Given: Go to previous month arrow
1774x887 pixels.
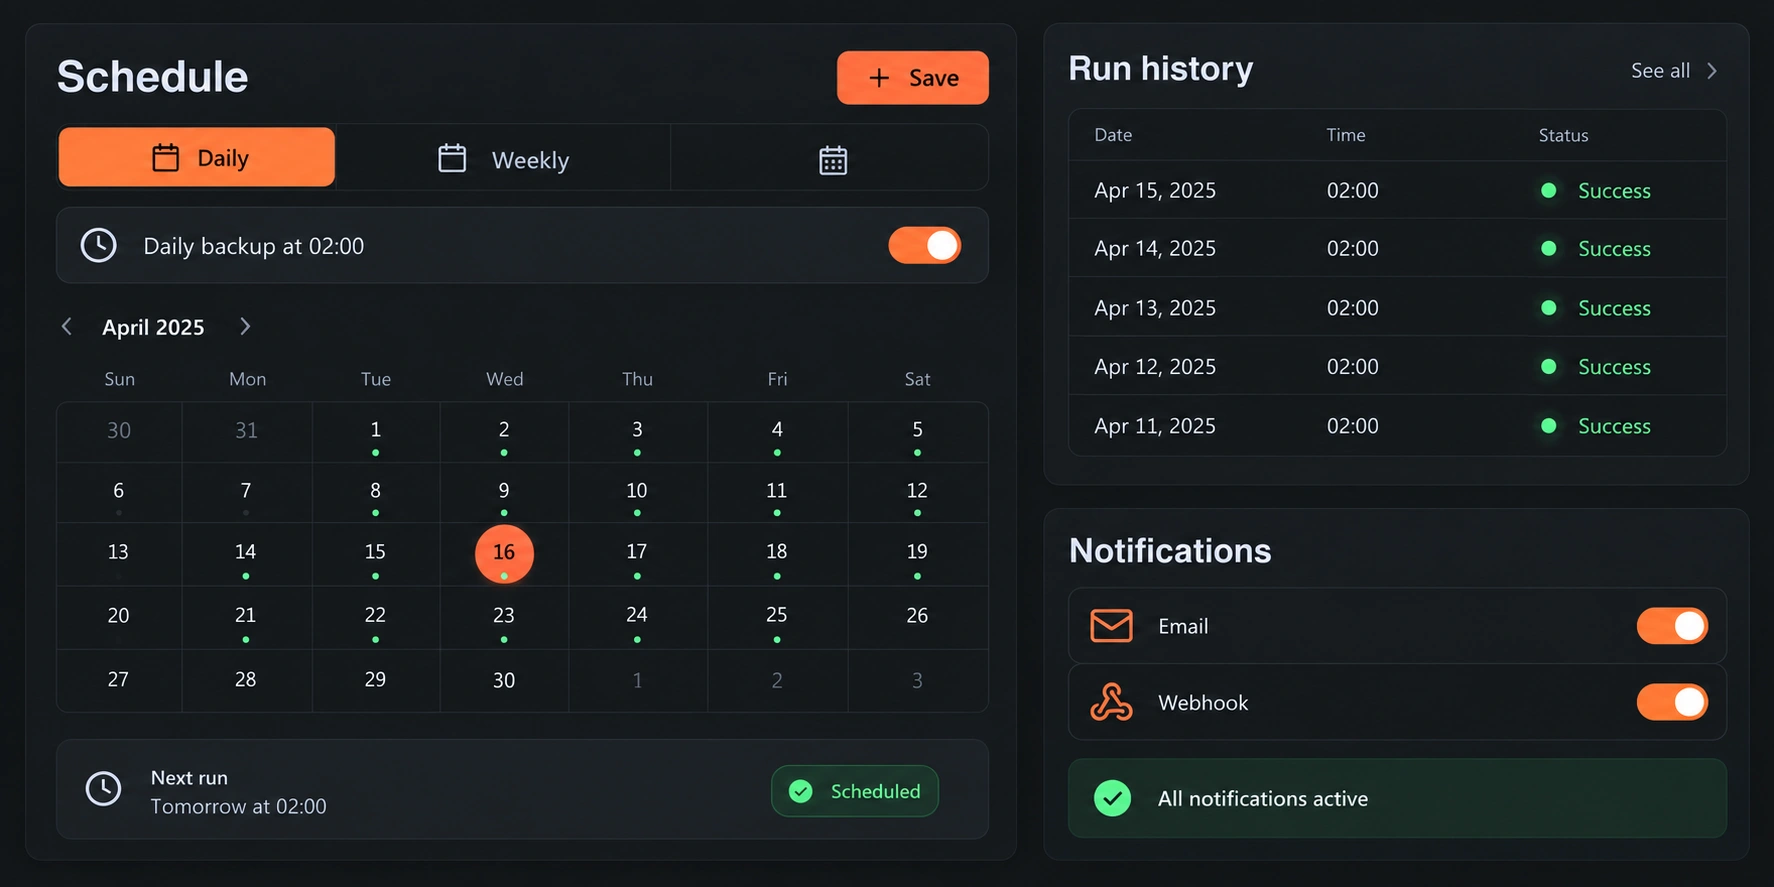Looking at the screenshot, I should 67,326.
